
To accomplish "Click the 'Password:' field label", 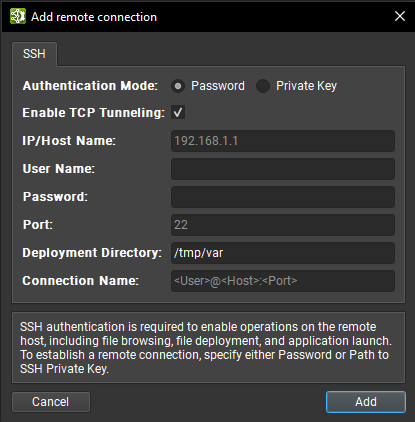I will (x=55, y=197).
